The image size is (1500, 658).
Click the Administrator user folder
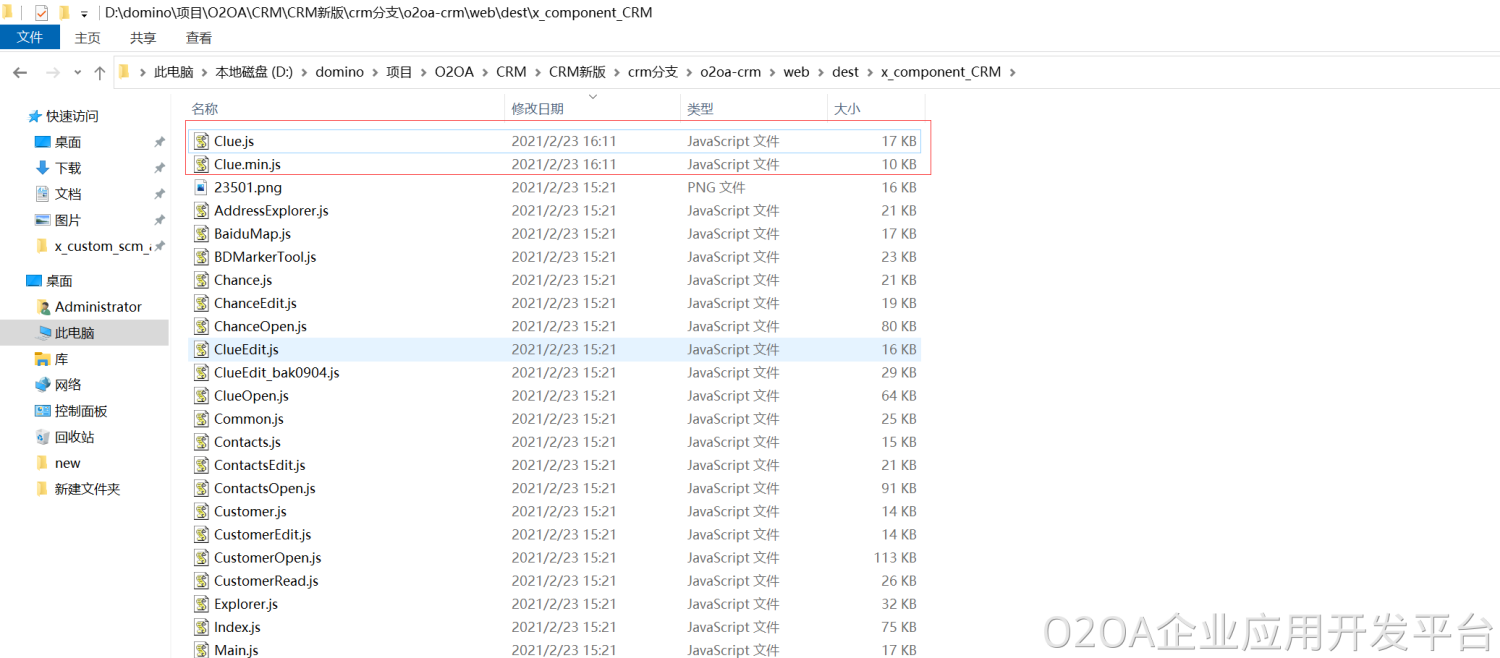coord(97,307)
